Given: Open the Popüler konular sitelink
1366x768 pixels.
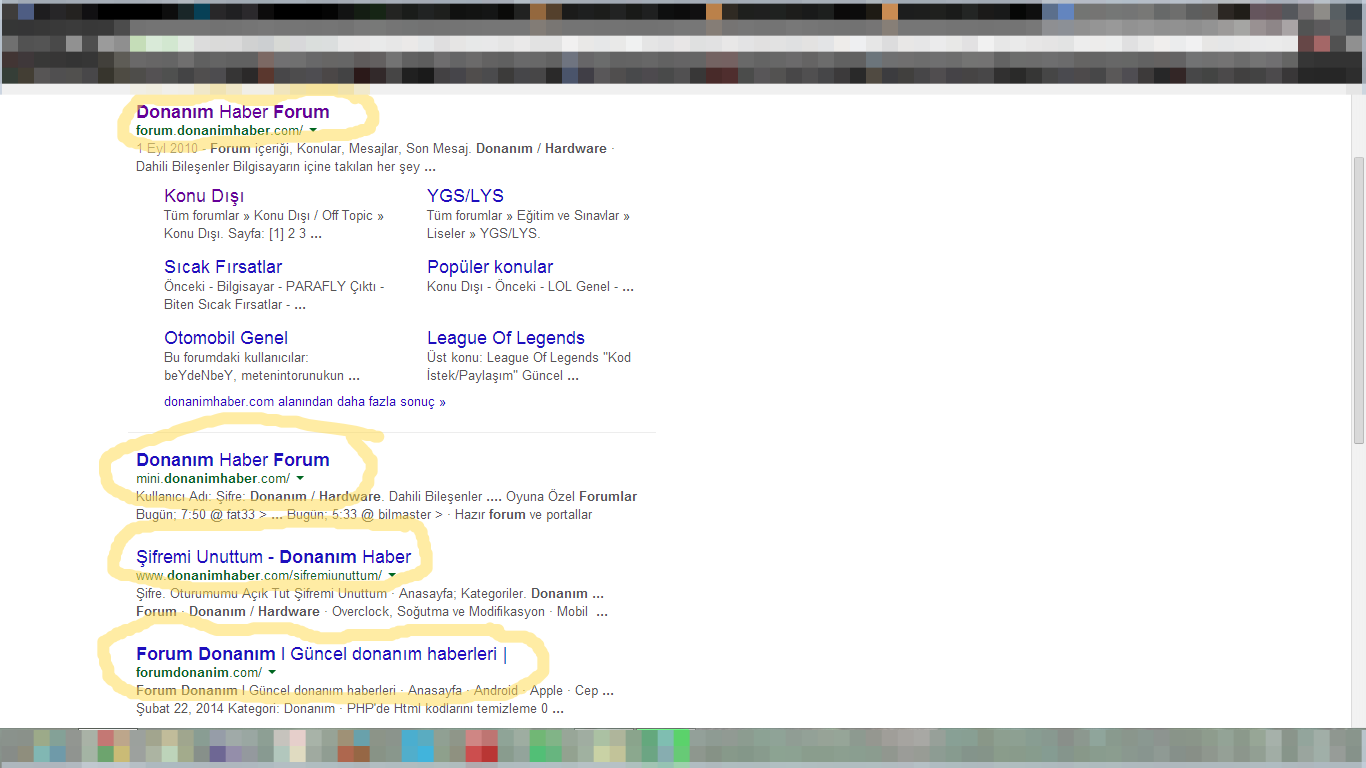Looking at the screenshot, I should [x=490, y=267].
